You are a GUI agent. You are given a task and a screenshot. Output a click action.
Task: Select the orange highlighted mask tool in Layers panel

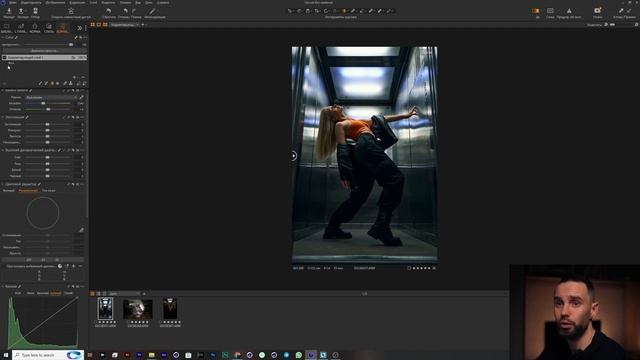tap(52, 83)
